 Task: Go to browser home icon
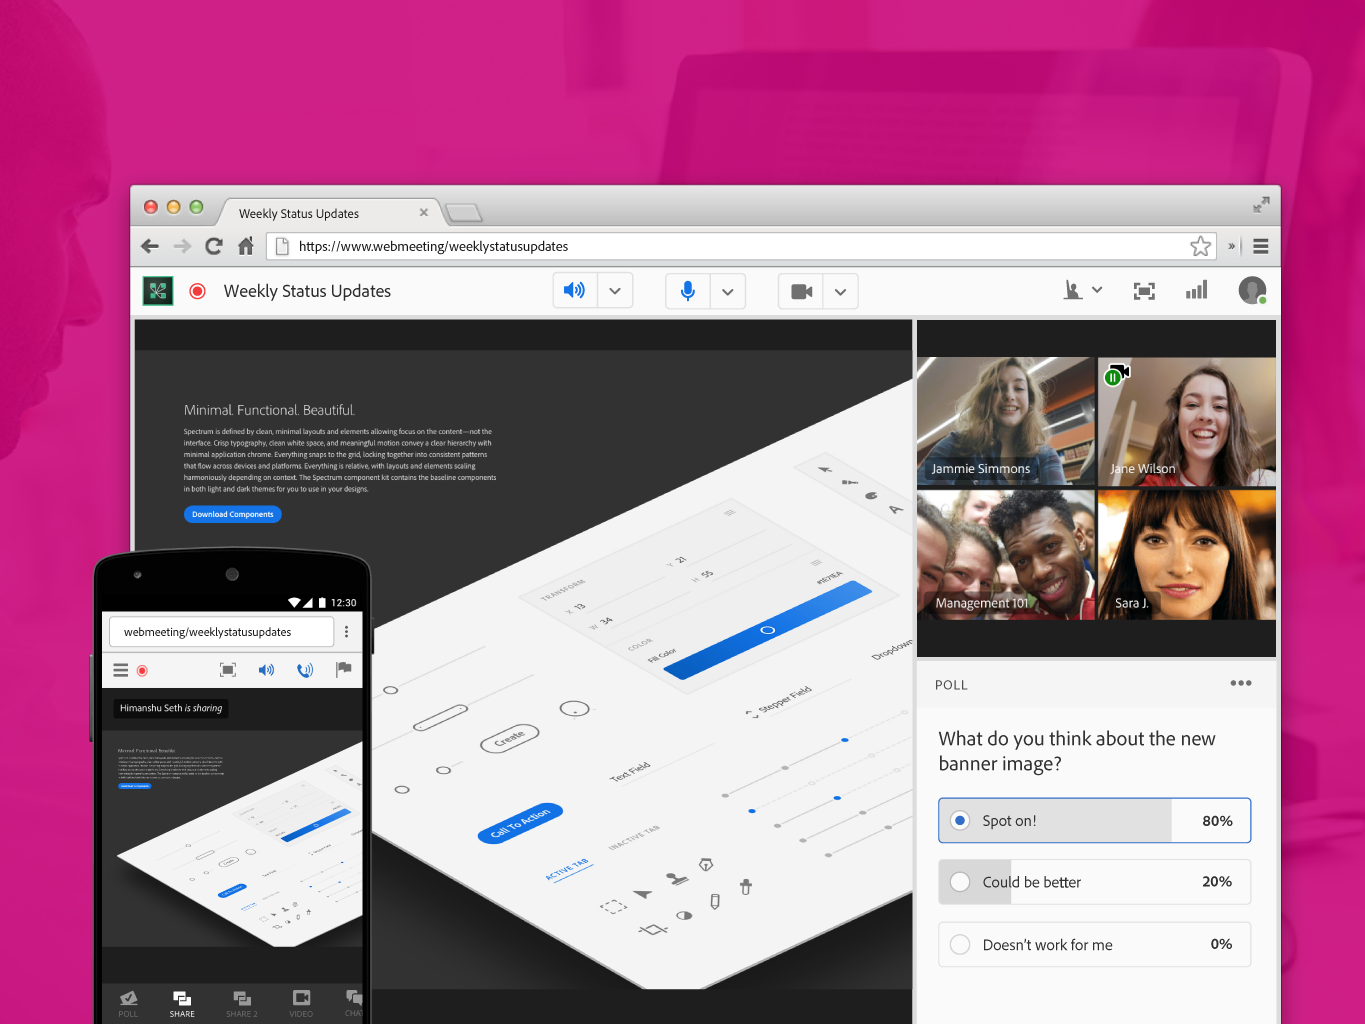(246, 246)
